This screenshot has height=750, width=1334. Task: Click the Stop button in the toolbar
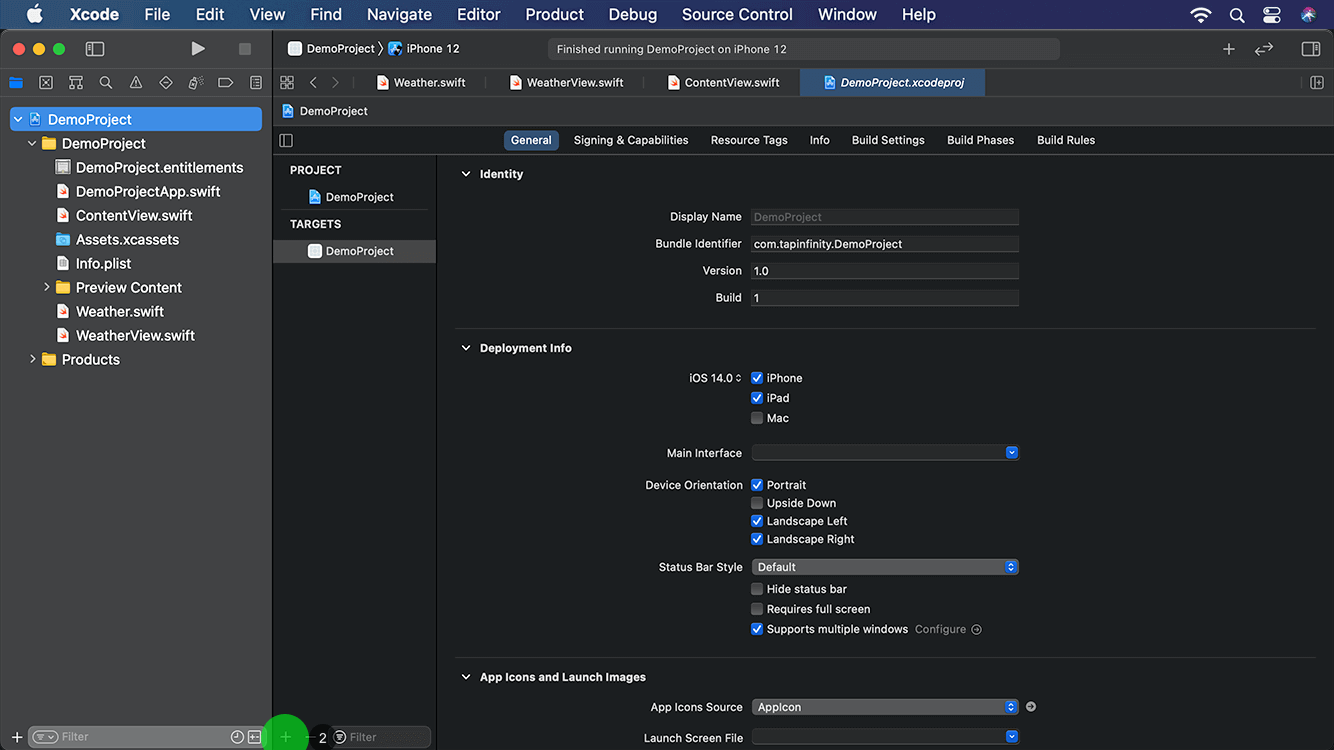[x=245, y=48]
